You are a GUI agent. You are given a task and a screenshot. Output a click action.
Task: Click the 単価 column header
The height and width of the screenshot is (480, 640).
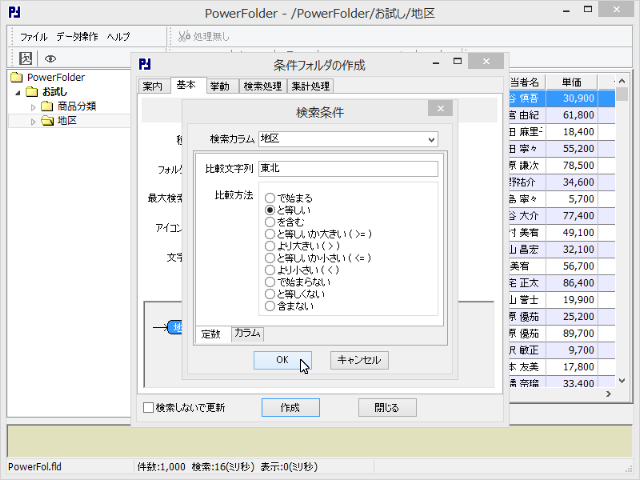[x=571, y=82]
